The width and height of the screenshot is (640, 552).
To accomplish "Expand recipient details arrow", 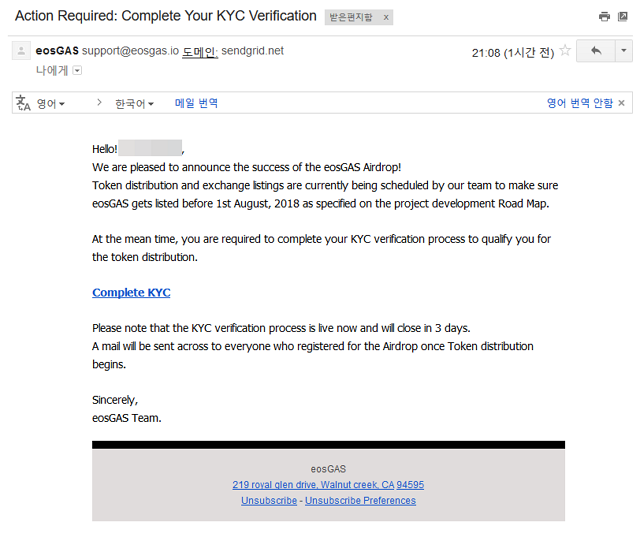I will point(77,70).
